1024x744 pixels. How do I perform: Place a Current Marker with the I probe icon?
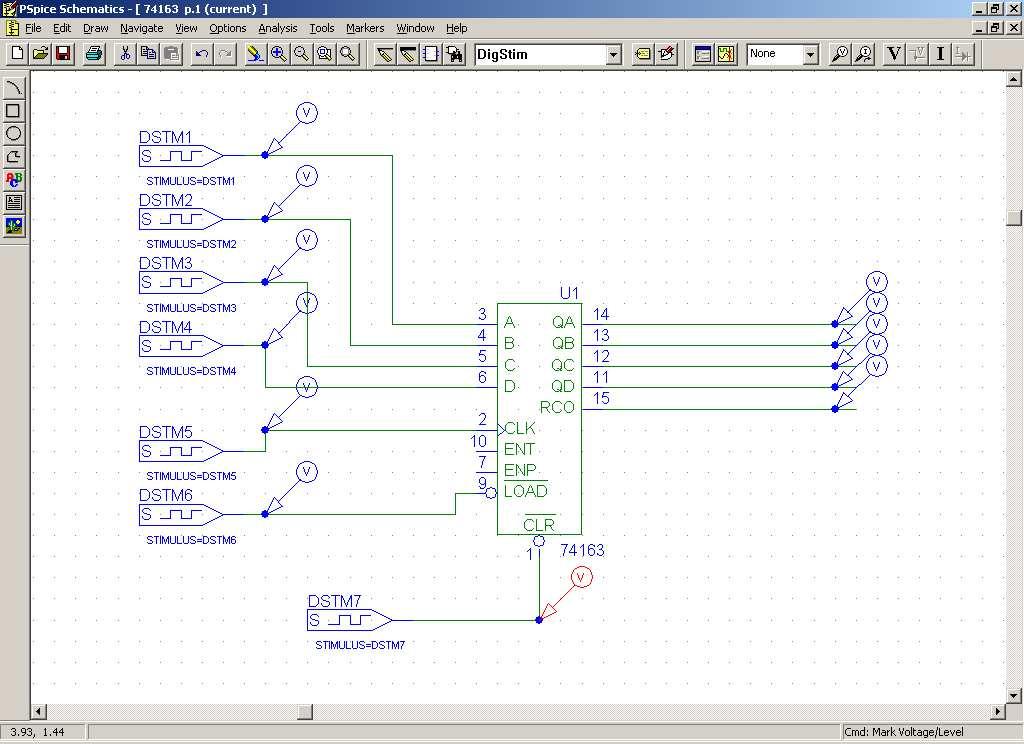coord(863,54)
